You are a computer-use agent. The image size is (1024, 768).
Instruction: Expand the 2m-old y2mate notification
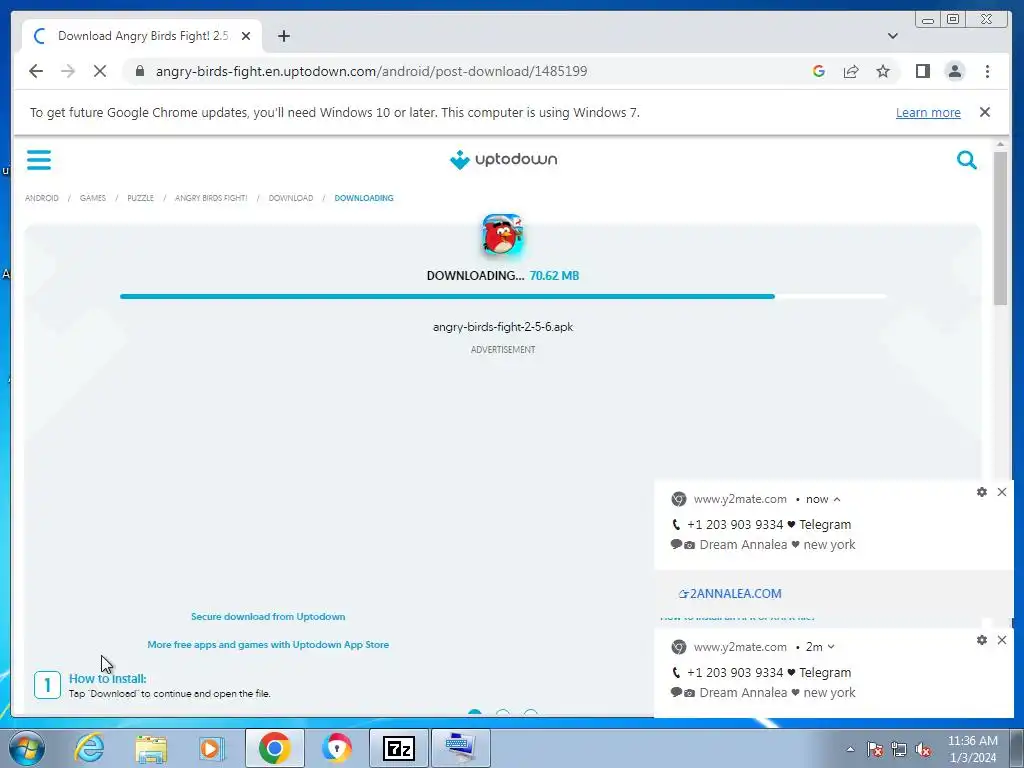(x=831, y=647)
